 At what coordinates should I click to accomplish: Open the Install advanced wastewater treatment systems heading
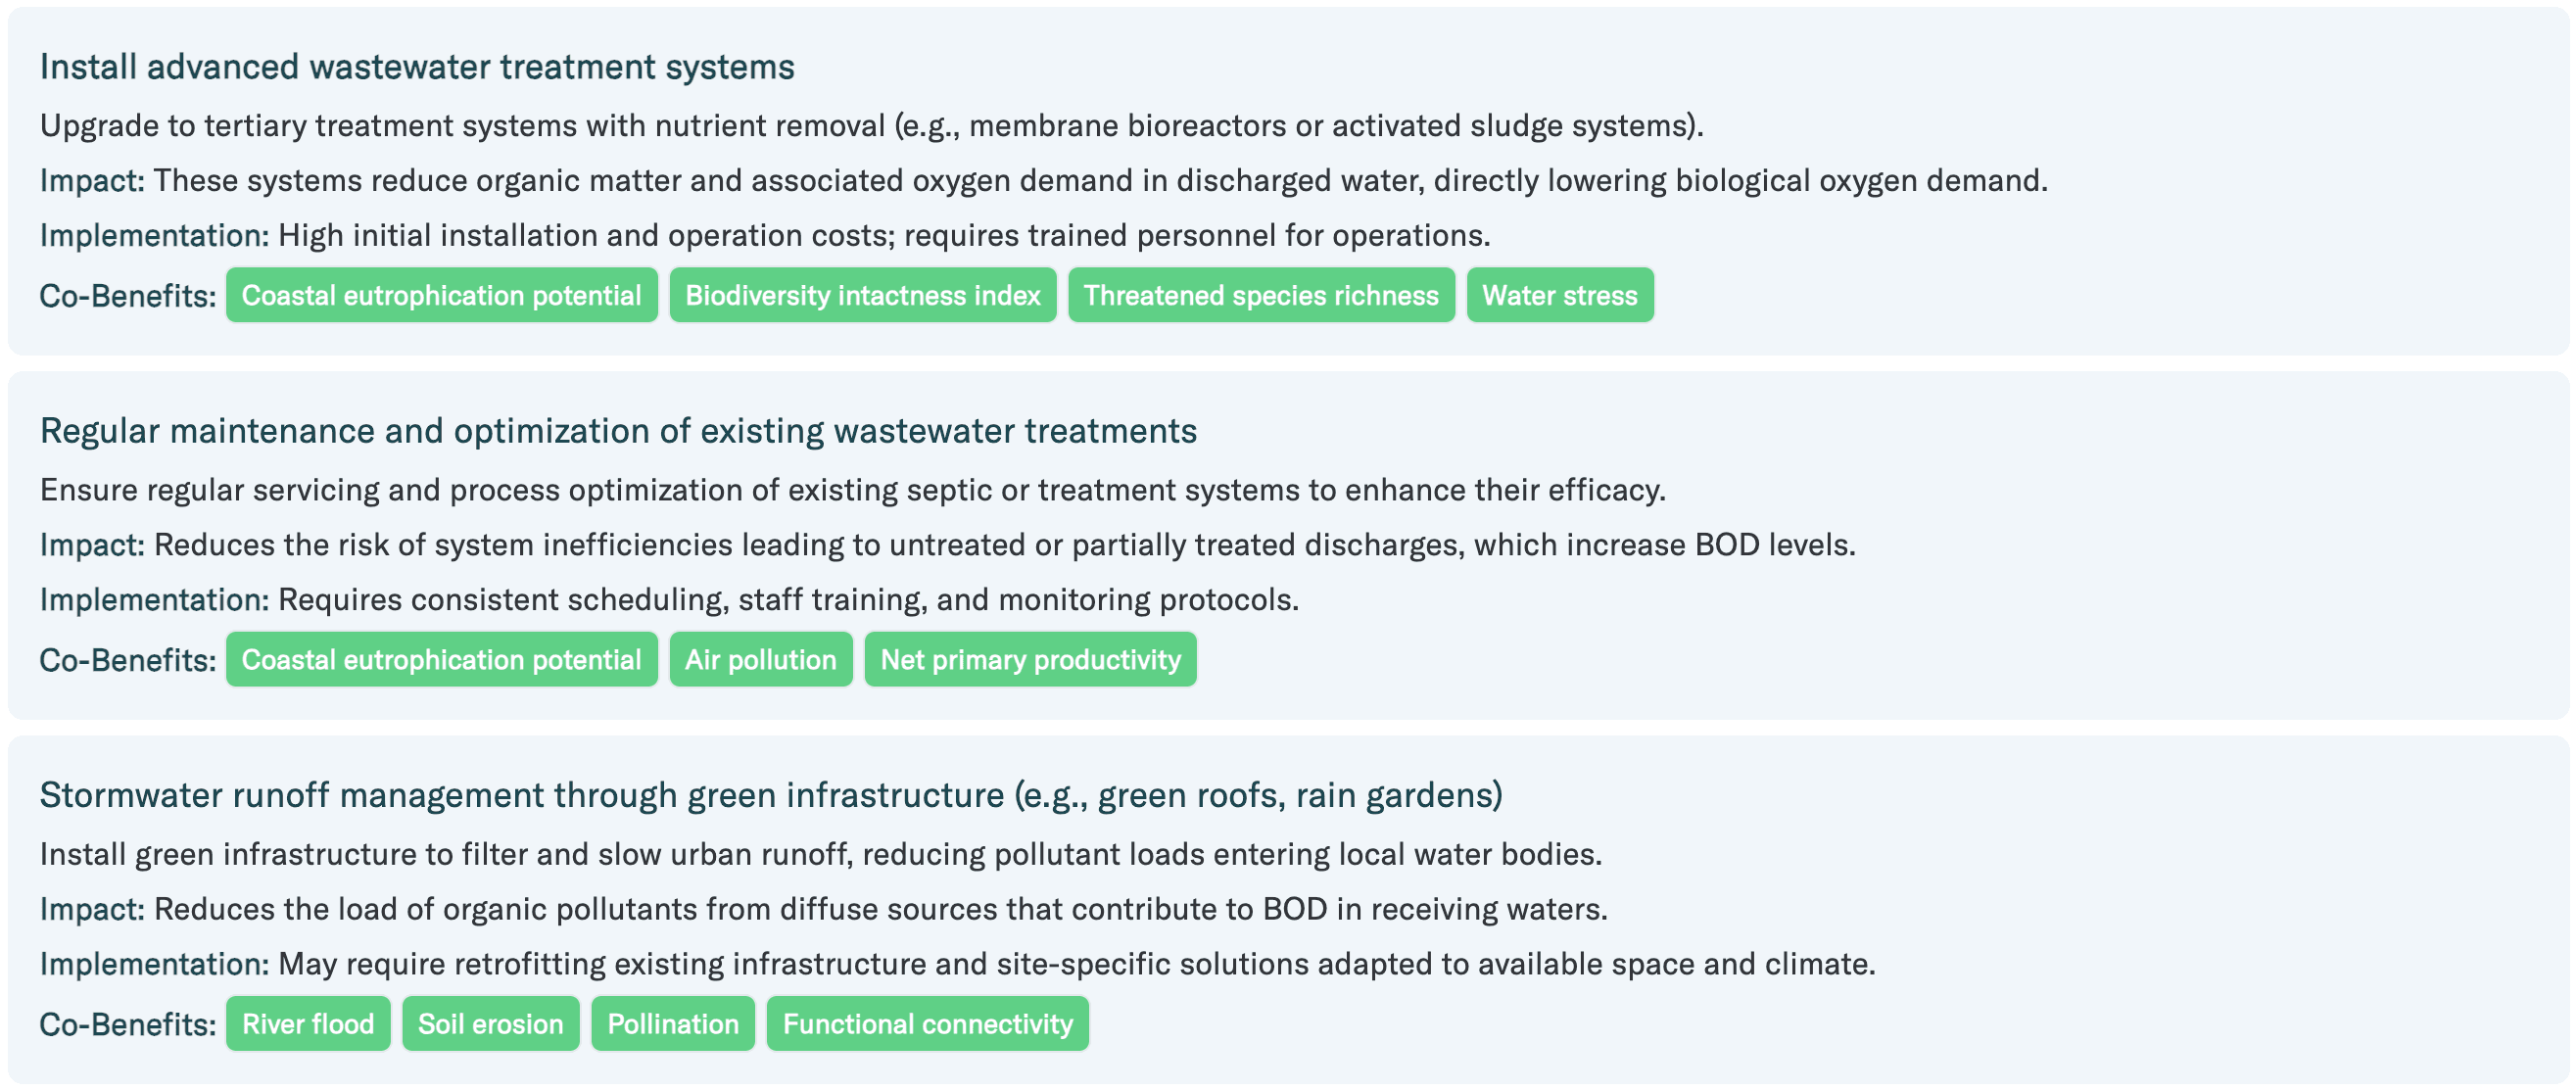[x=417, y=67]
